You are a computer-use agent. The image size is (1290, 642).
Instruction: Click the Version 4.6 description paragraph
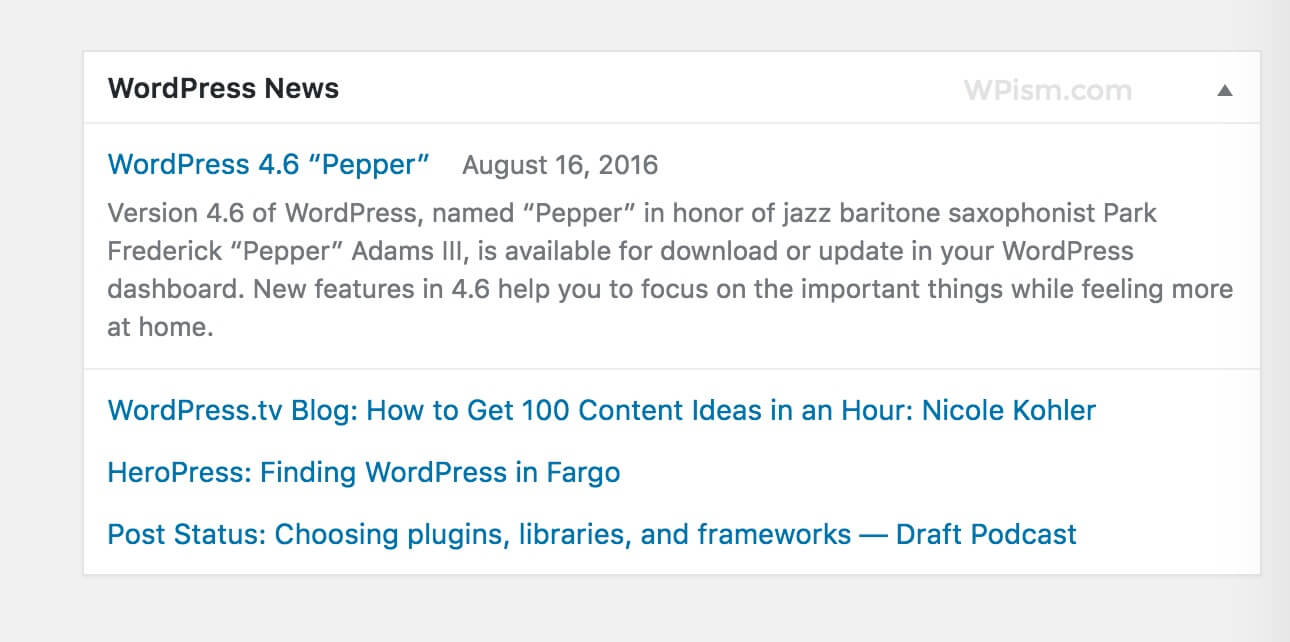[670, 270]
